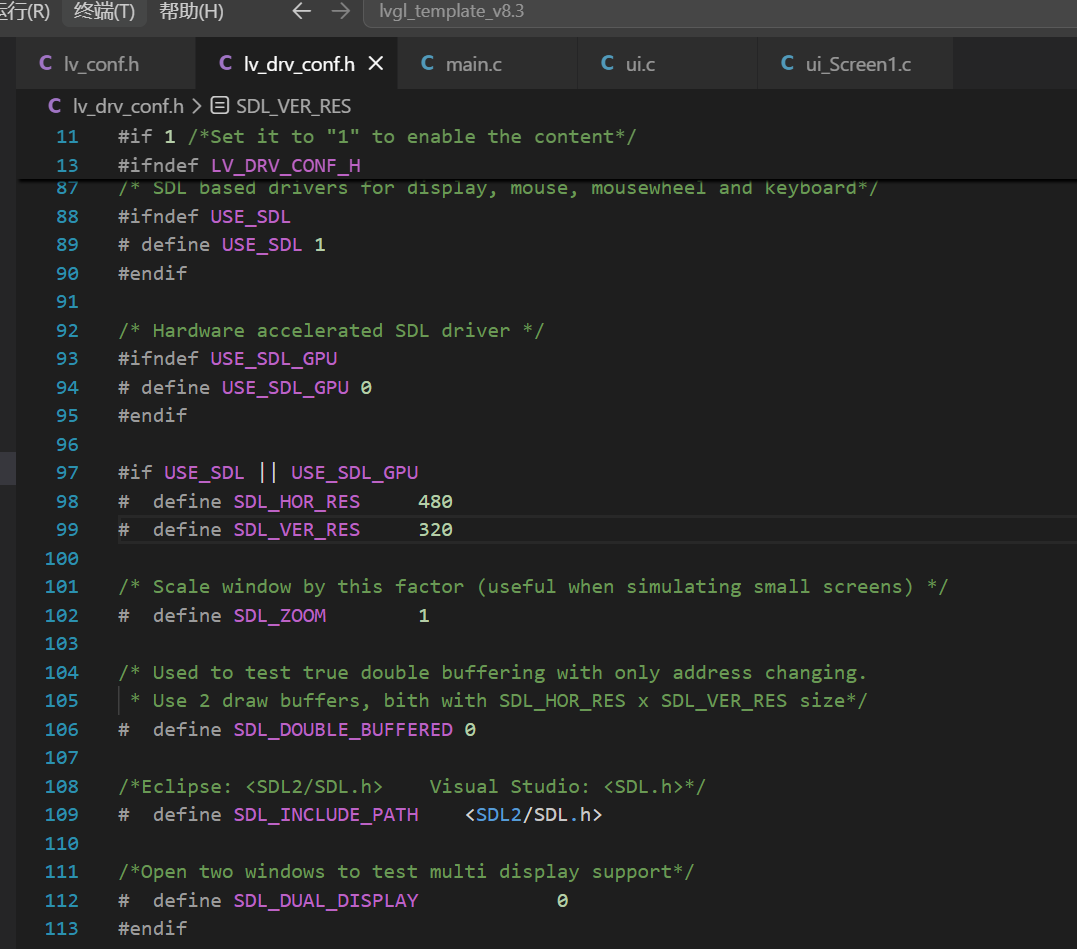Click line number 88
The image size is (1077, 949).
pos(67,217)
